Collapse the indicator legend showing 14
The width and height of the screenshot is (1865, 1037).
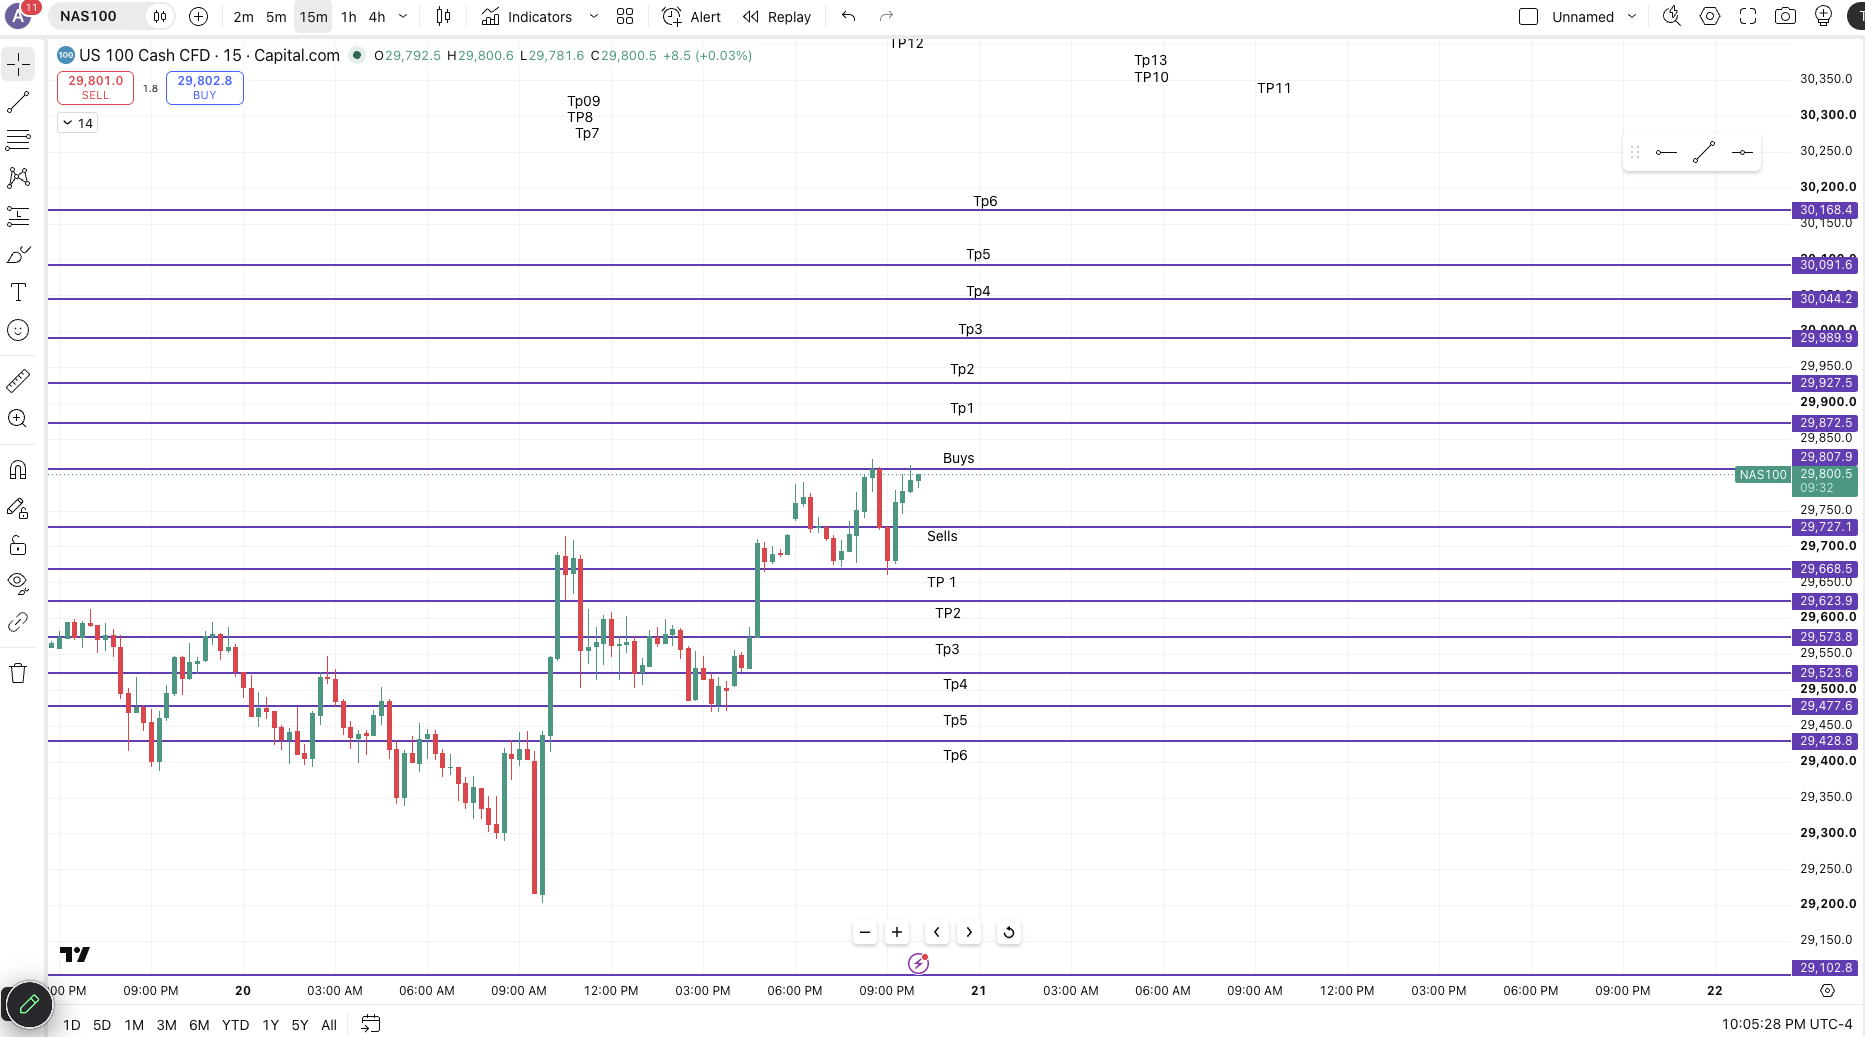tap(77, 123)
